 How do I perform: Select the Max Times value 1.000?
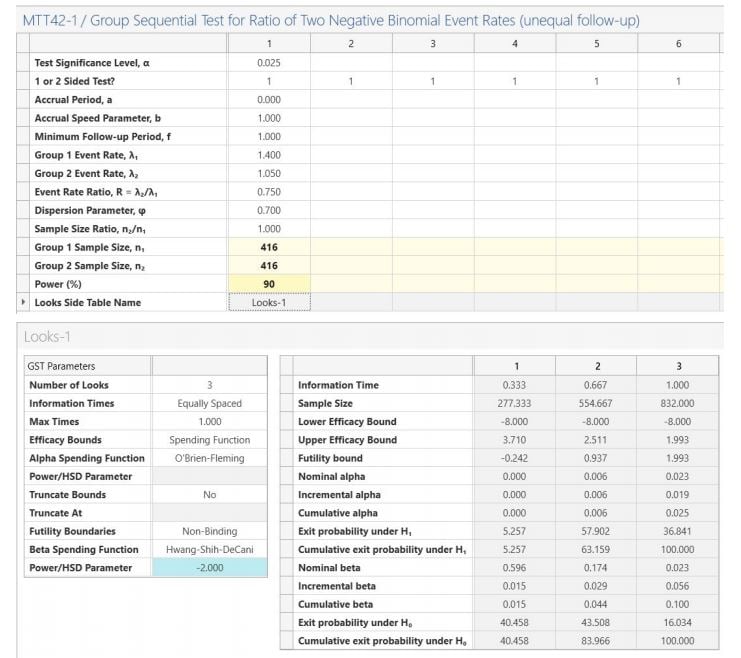(209, 421)
